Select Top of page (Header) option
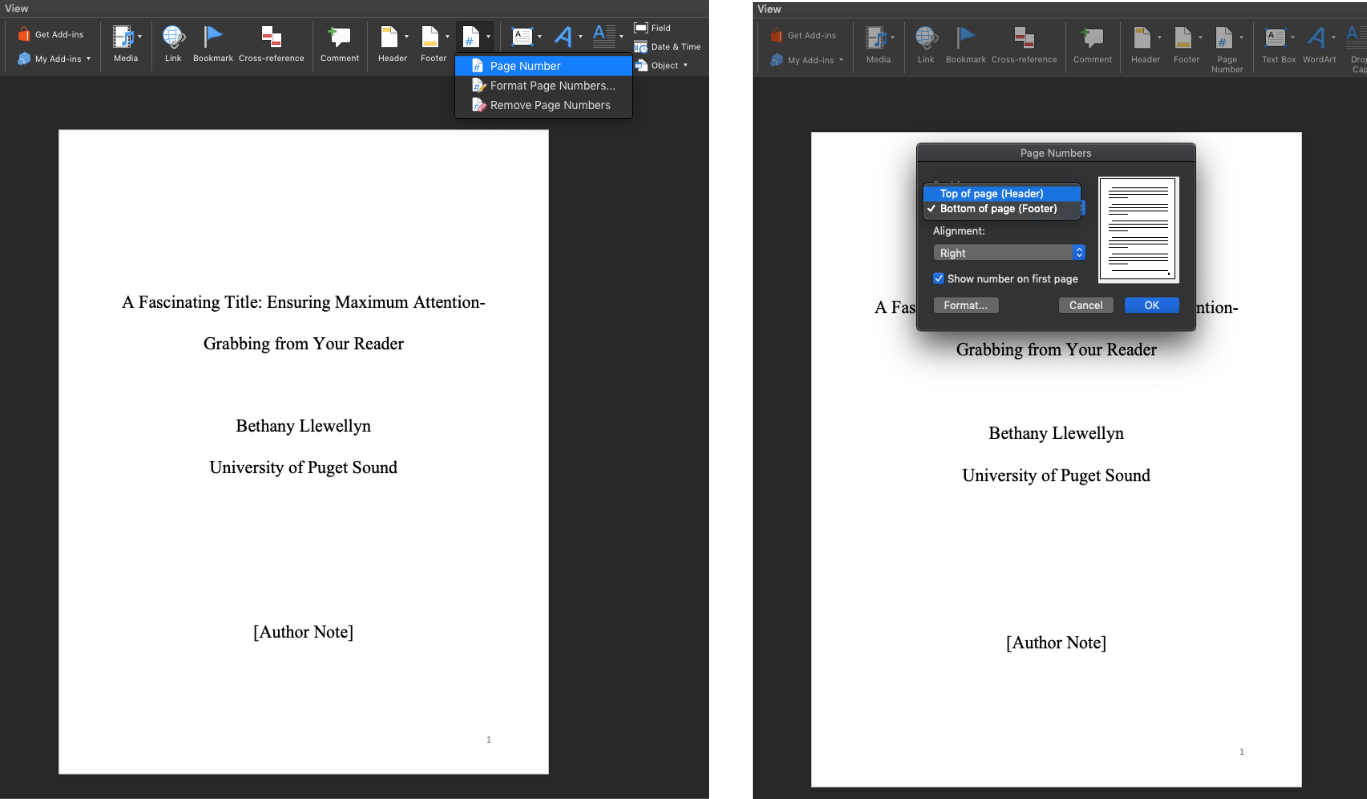 [1002, 194]
